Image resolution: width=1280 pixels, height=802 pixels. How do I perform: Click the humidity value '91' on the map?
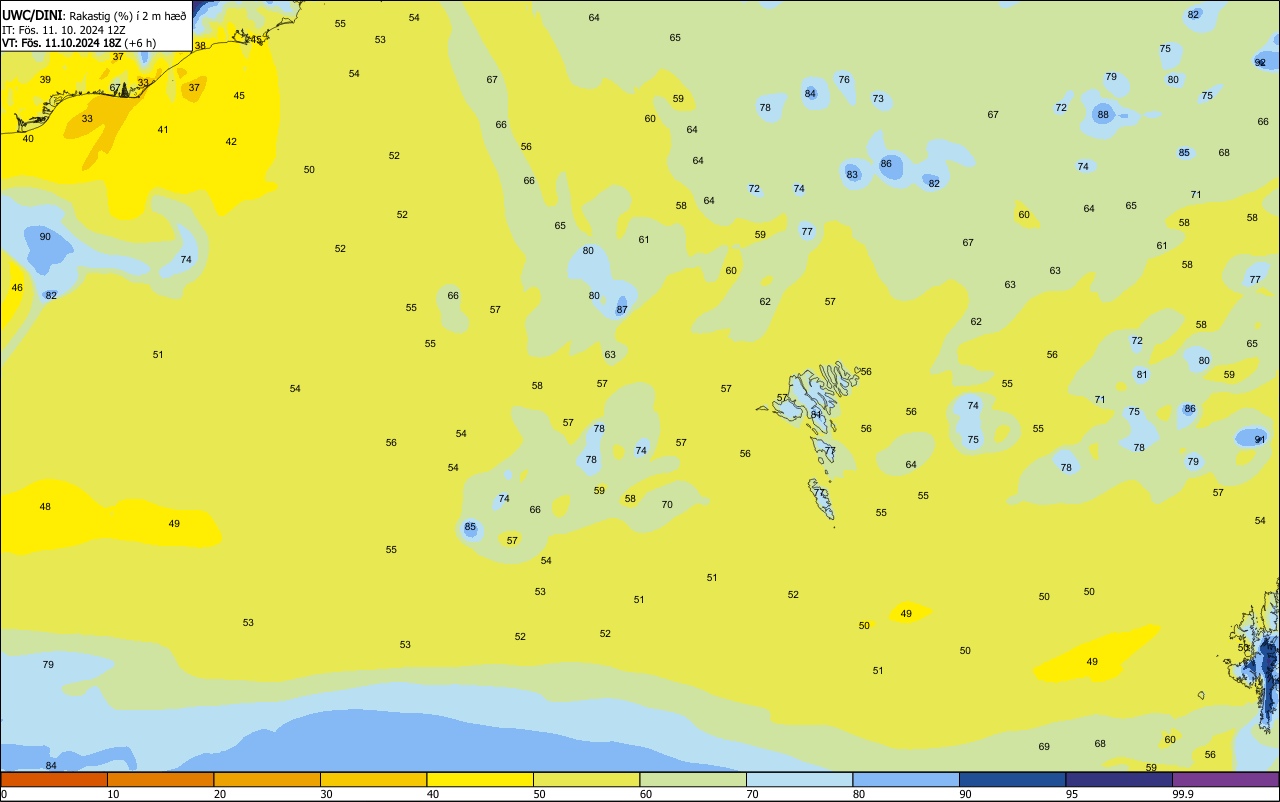(x=1260, y=439)
